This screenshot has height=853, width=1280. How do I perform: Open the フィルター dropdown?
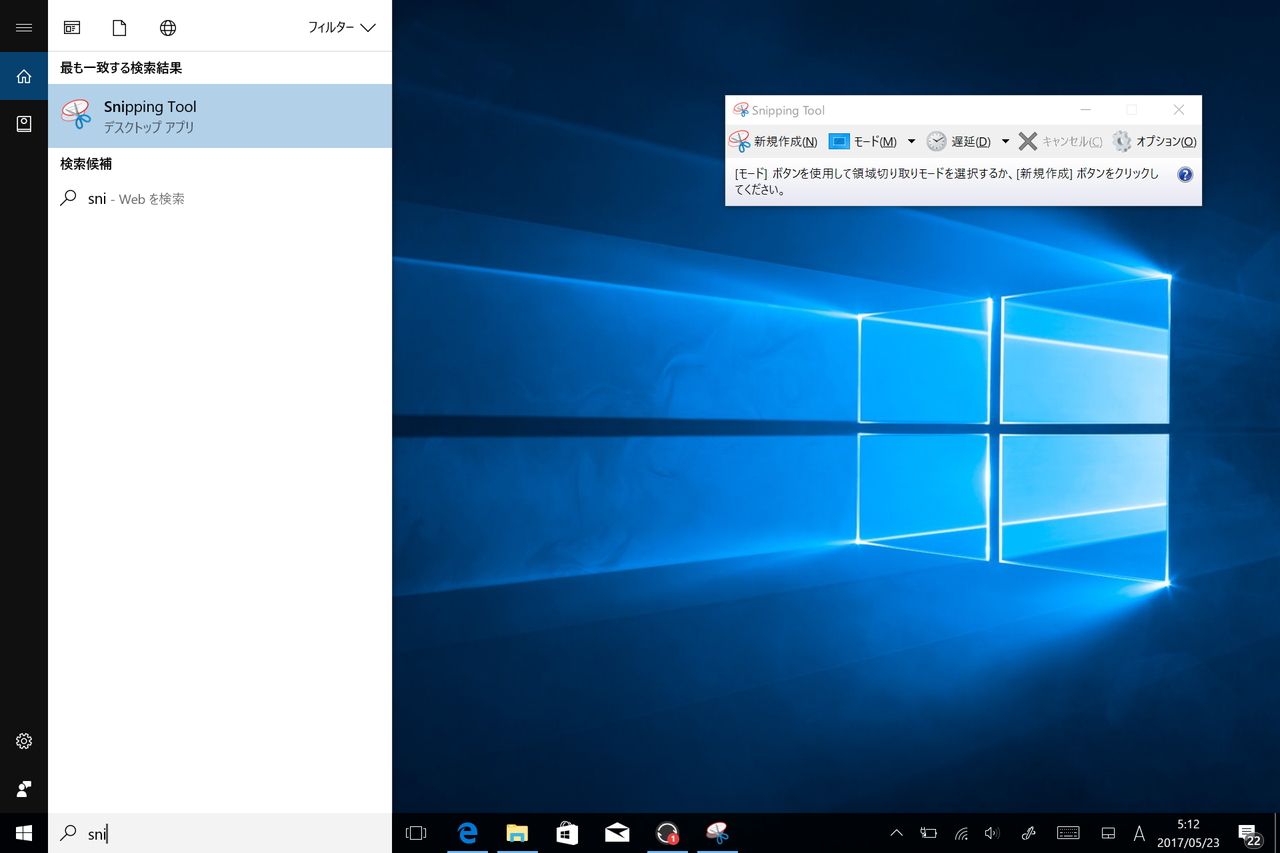[x=340, y=27]
